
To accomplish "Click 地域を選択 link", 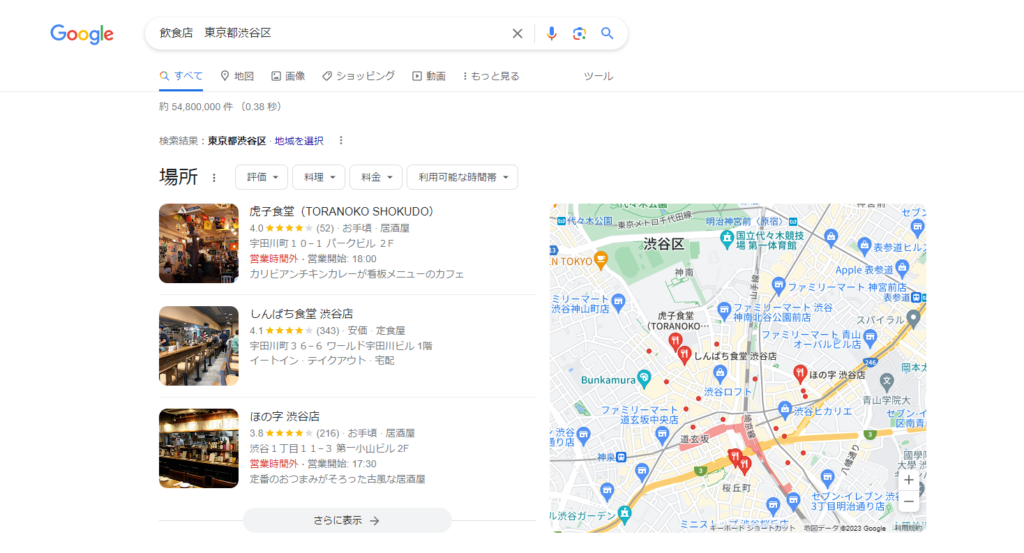I will (x=298, y=141).
